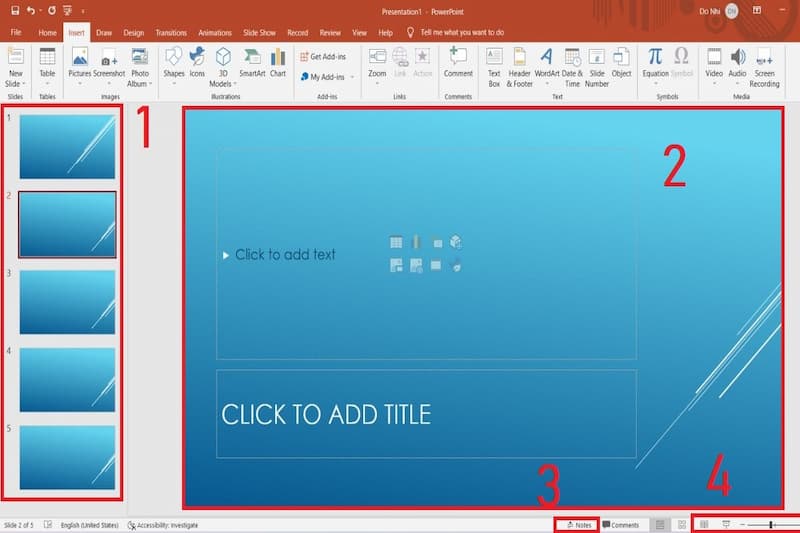Click the Insert Video icon in slide placeholder

[x=436, y=265]
